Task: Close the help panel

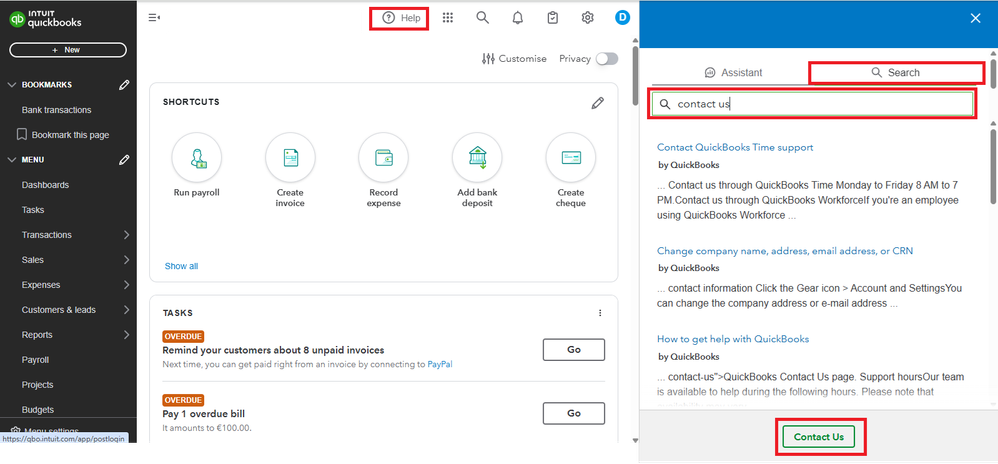Action: point(975,18)
